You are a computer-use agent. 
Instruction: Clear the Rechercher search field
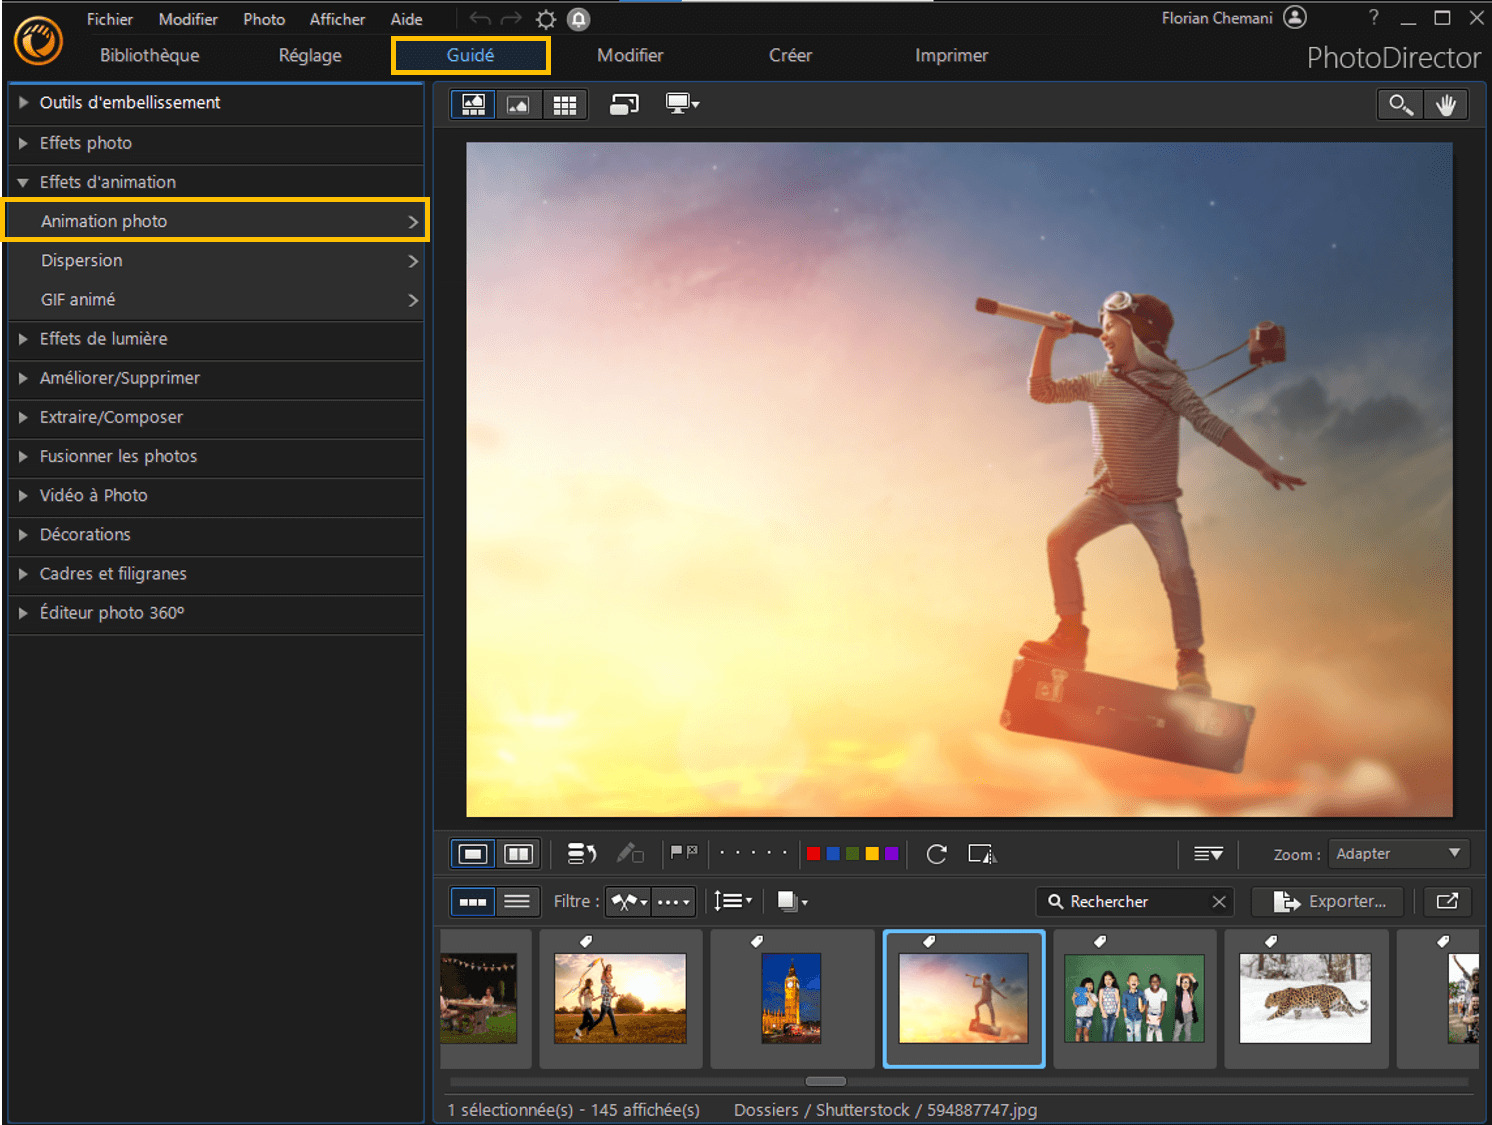pyautogui.click(x=1219, y=901)
